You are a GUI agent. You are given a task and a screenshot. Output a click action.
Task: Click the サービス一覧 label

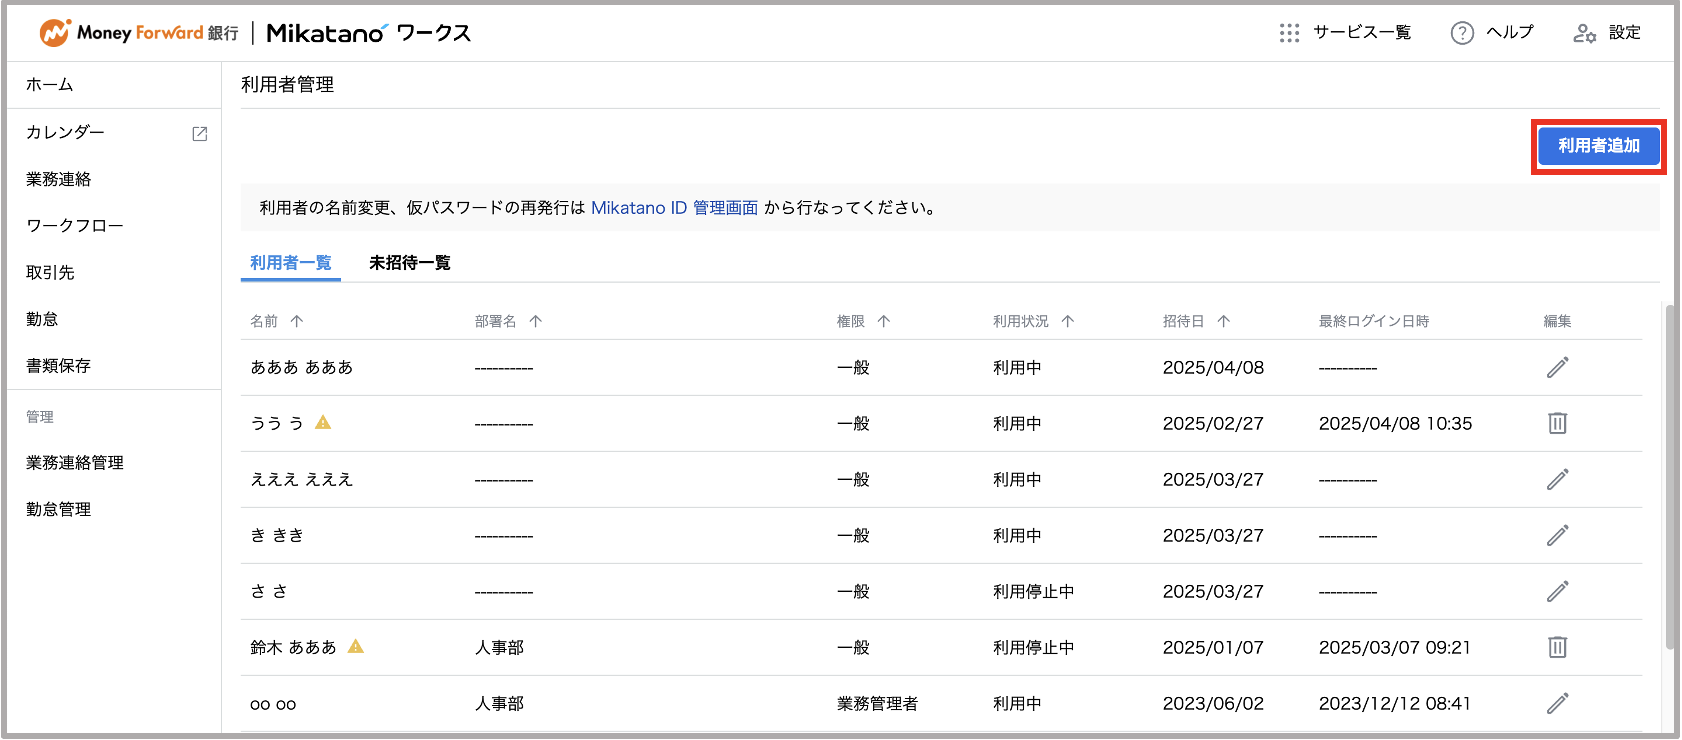[x=1362, y=33]
